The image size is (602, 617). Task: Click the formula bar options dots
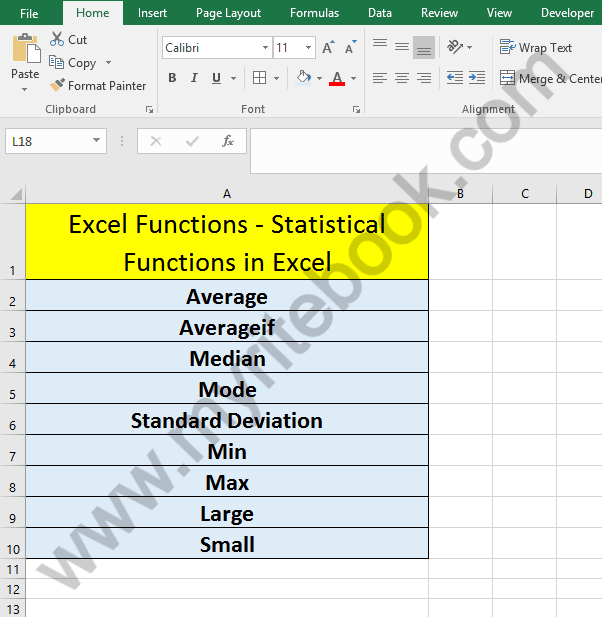point(122,141)
